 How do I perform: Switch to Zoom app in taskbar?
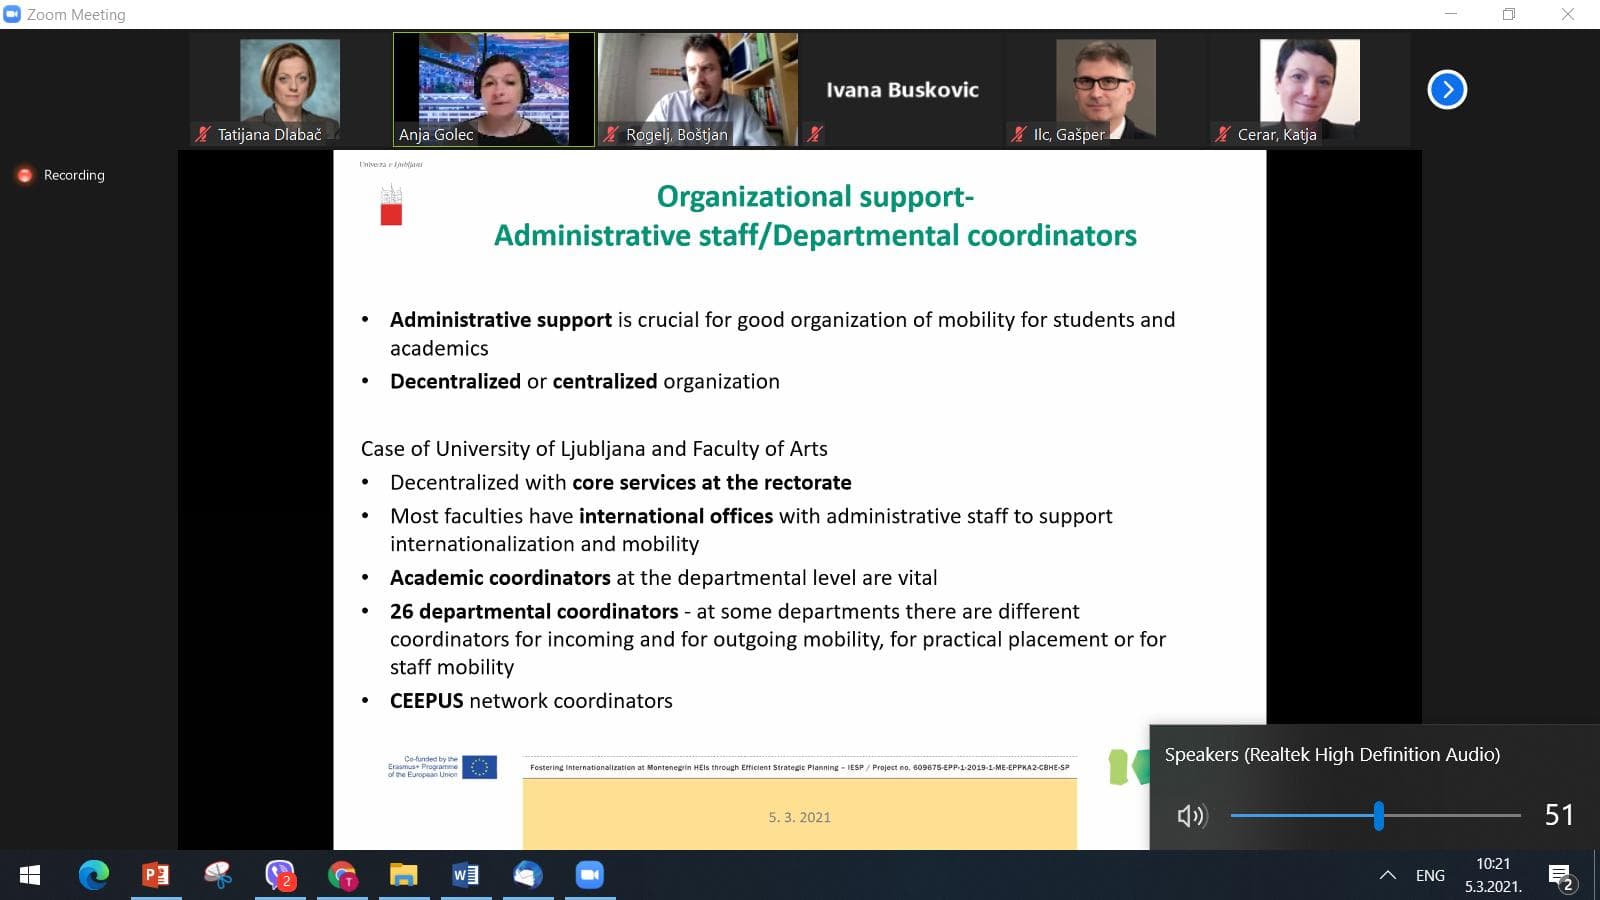point(590,876)
